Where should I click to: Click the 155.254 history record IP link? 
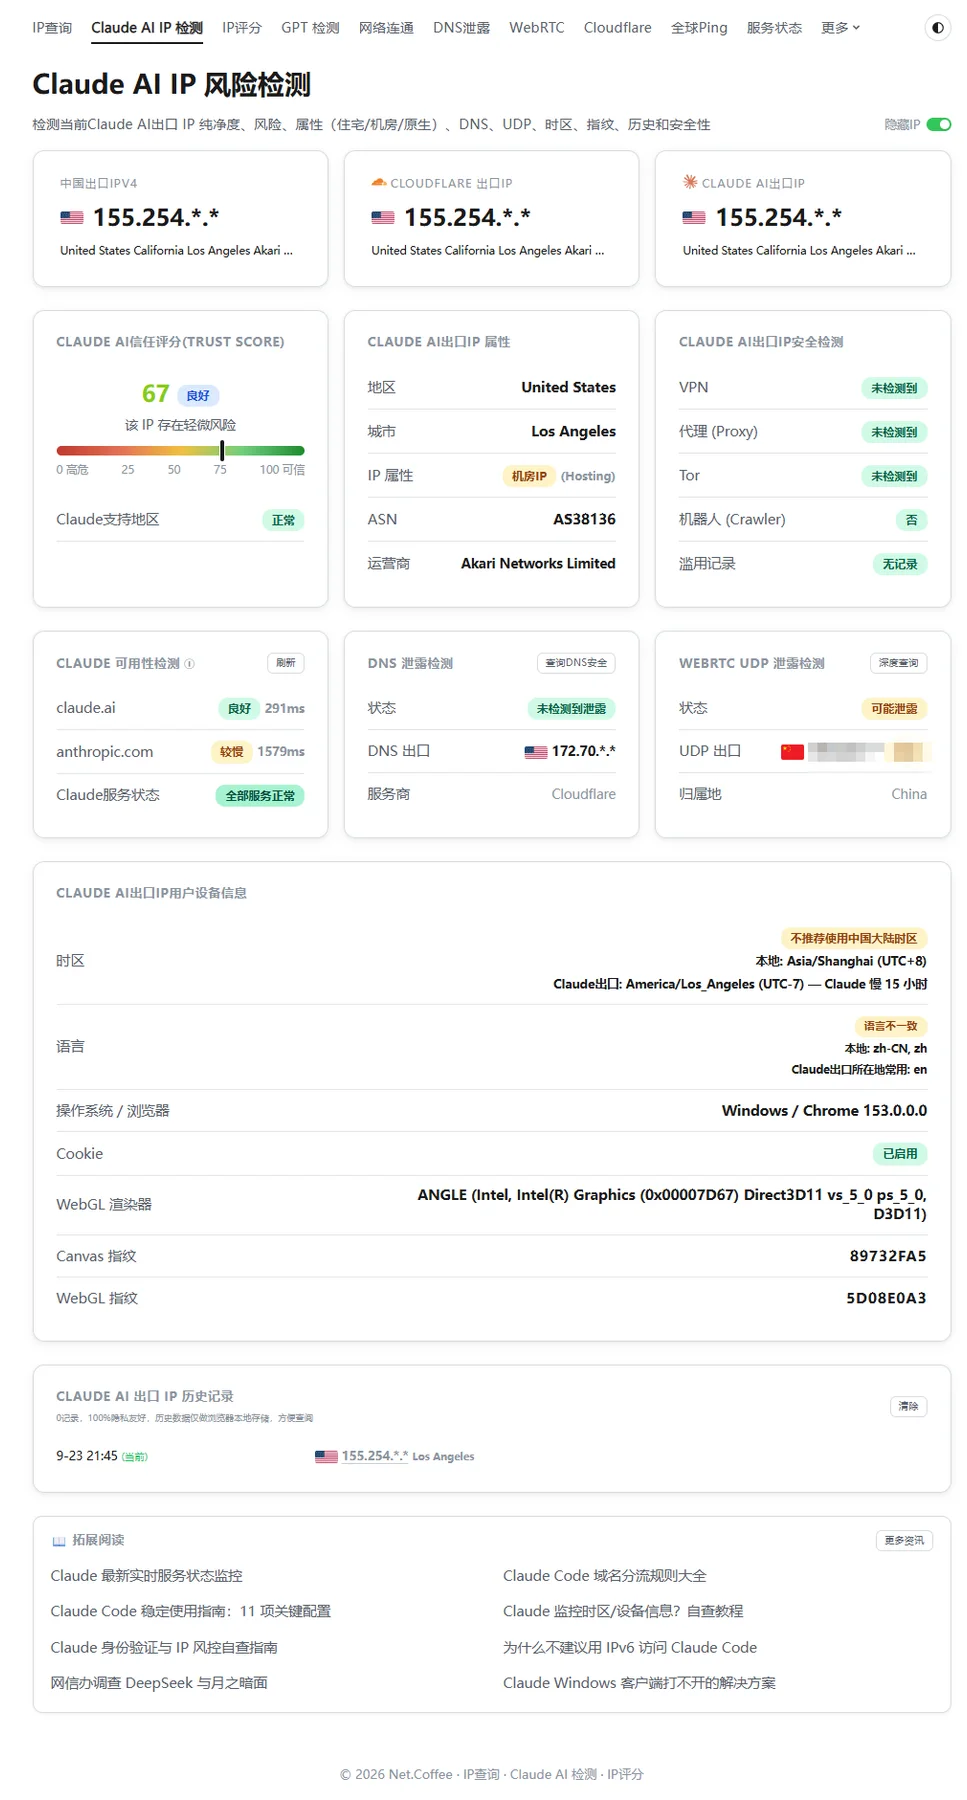tap(375, 1456)
